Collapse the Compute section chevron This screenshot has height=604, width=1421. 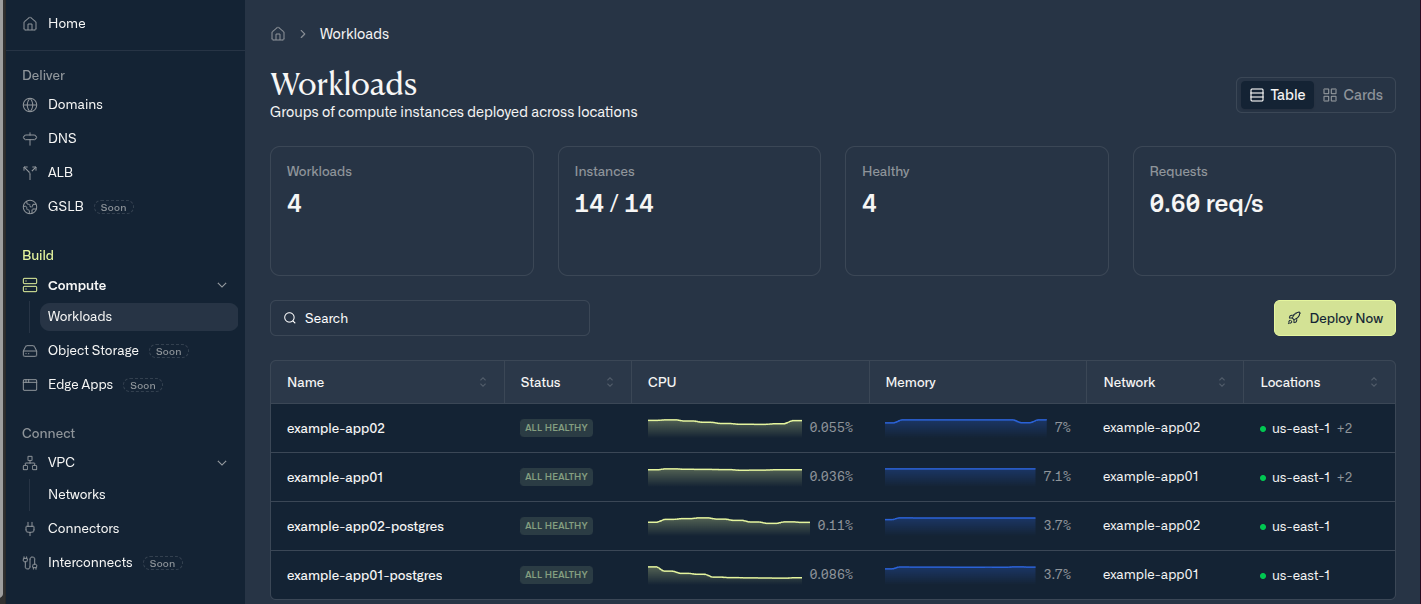[x=222, y=285]
